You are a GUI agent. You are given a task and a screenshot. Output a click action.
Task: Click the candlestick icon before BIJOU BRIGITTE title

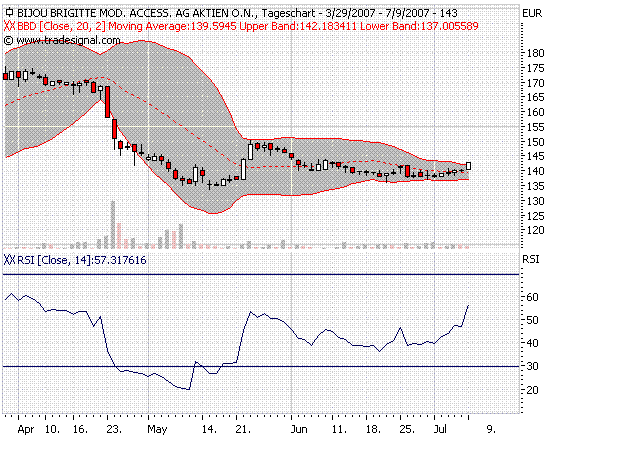point(9,13)
